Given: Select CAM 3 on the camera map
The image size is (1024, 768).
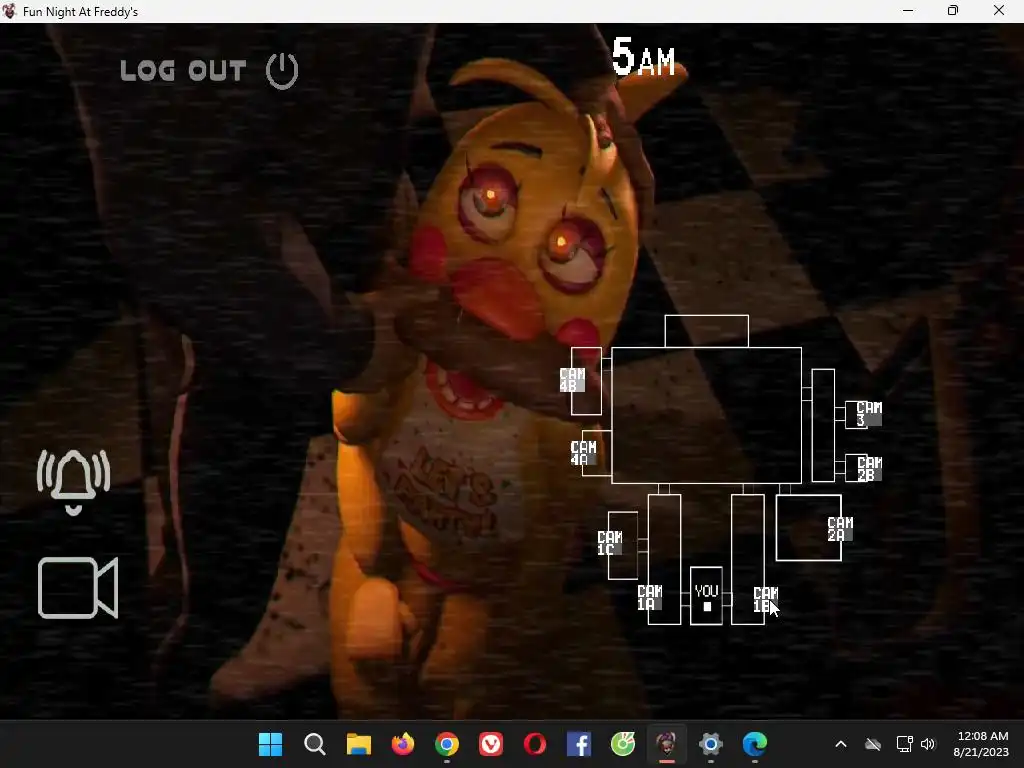Looking at the screenshot, I should pyautogui.click(x=869, y=414).
